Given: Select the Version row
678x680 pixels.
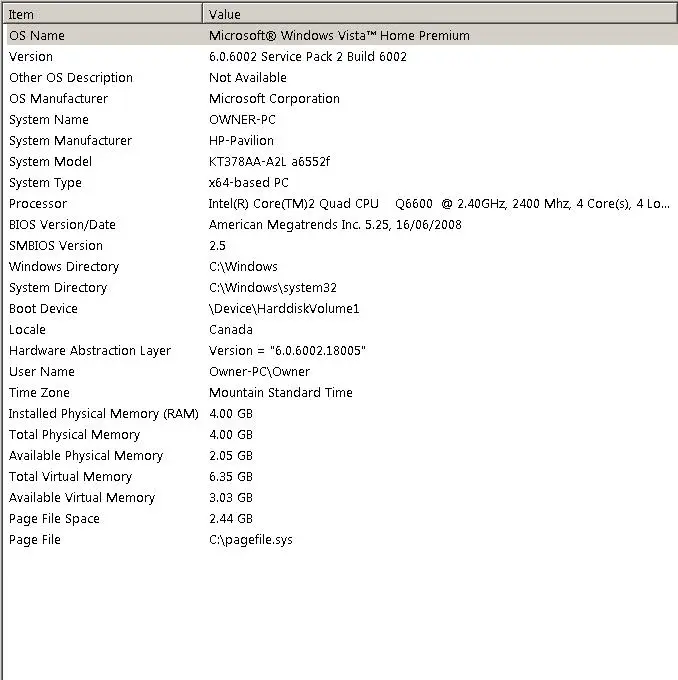Looking at the screenshot, I should tap(31, 56).
